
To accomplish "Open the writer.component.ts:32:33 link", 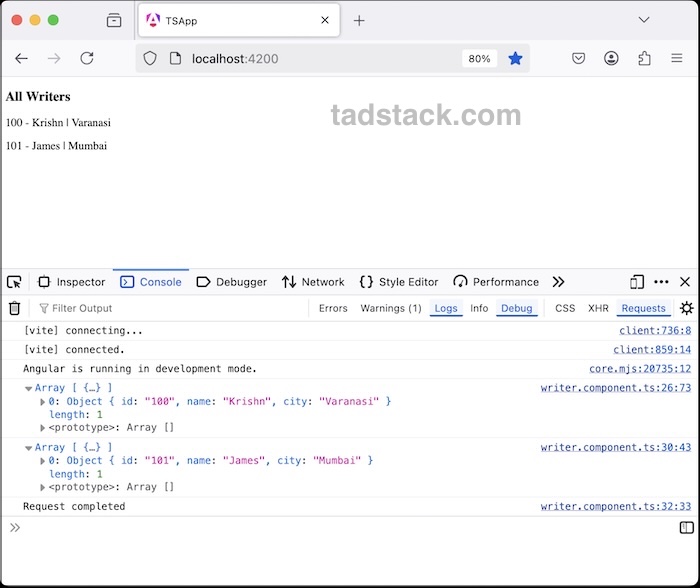I will (616, 506).
